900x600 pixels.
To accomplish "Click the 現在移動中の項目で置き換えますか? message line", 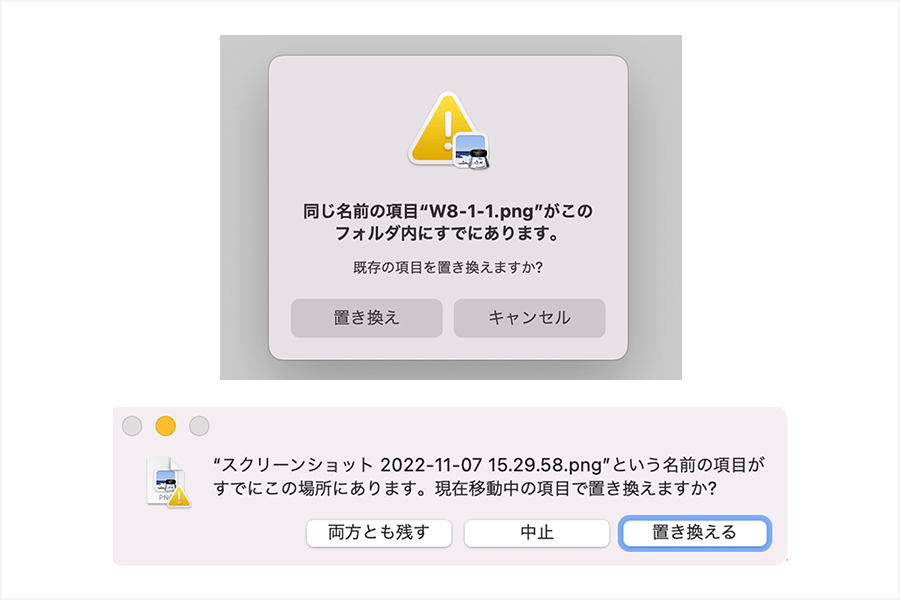I will coord(576,489).
